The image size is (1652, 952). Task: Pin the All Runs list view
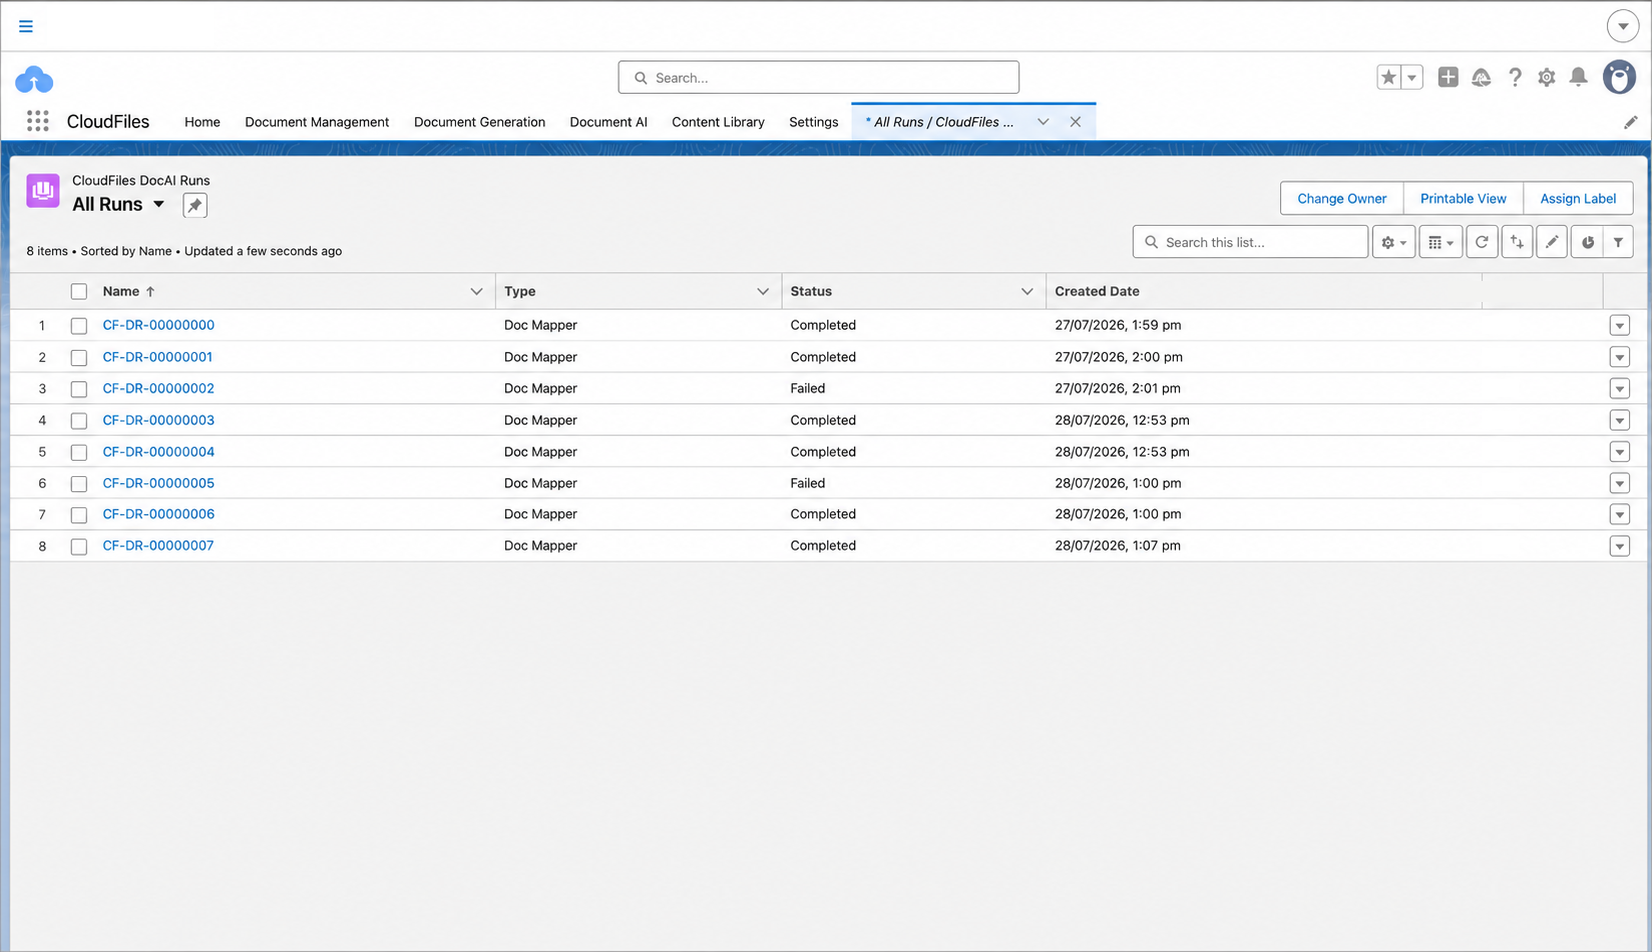click(x=195, y=205)
